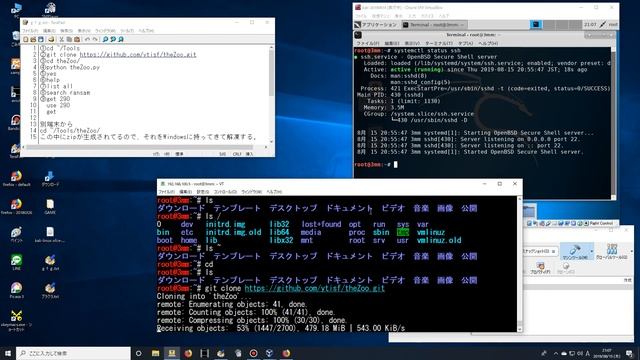The height and width of the screenshot is (360, 640).
Task: Click line '⑧search ransam' in TeraPad
Action: (x=65, y=93)
